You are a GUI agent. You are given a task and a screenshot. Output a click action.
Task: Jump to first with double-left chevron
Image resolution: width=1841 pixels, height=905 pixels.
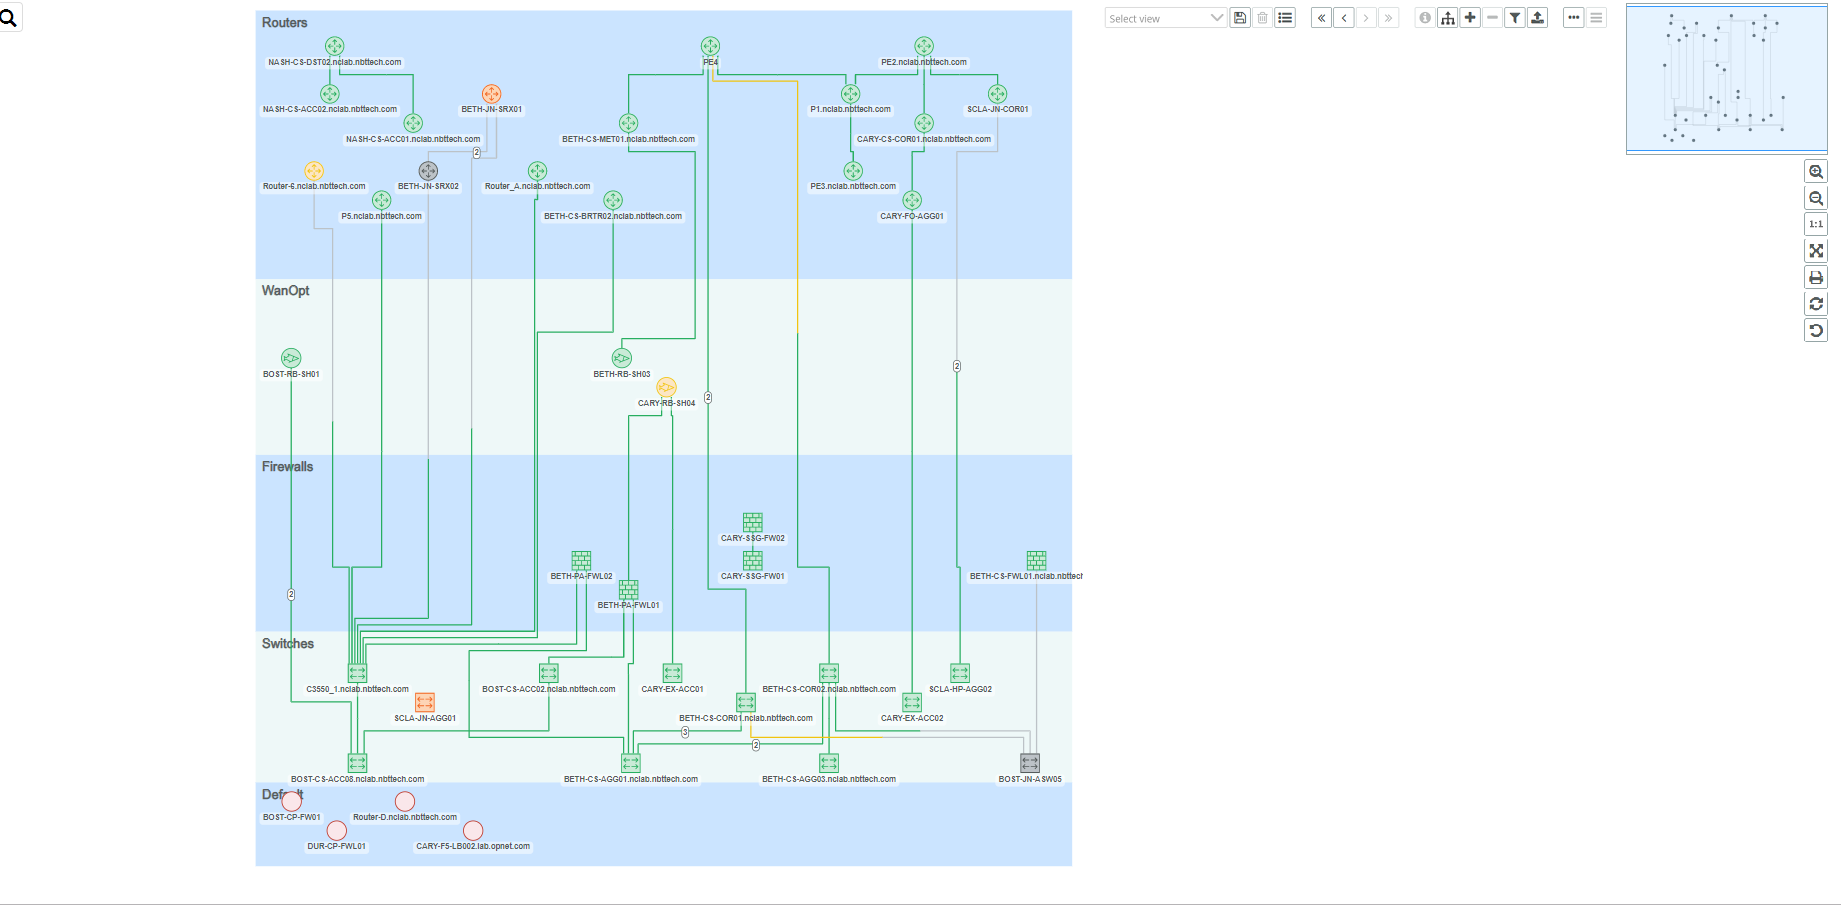[x=1321, y=18]
